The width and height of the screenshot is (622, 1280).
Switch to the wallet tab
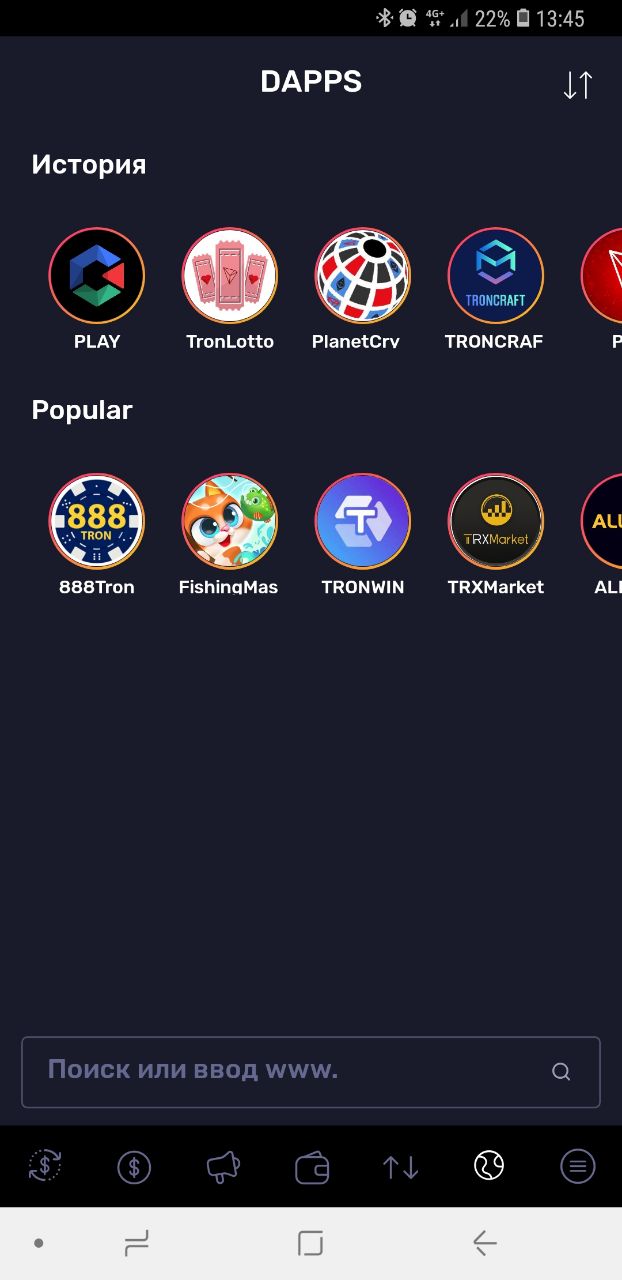[x=312, y=1167]
